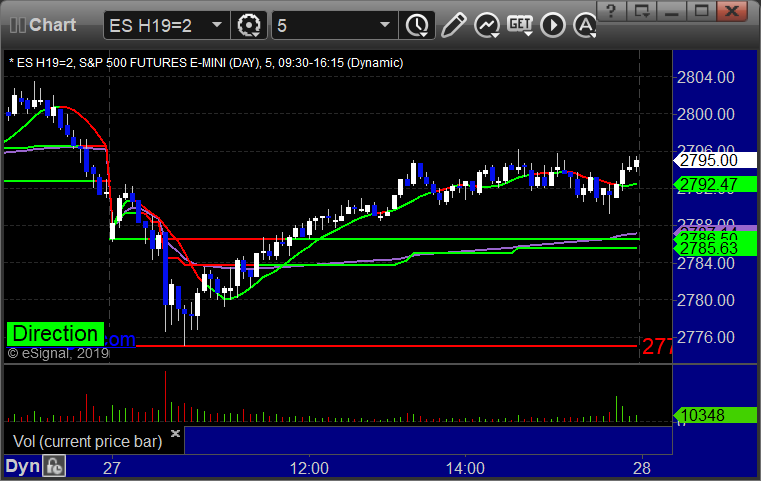
Task: Click the 10348 volume value marker
Action: [715, 415]
